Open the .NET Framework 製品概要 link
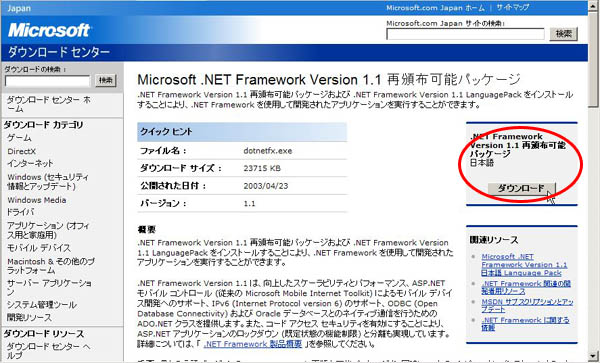 click(x=253, y=344)
